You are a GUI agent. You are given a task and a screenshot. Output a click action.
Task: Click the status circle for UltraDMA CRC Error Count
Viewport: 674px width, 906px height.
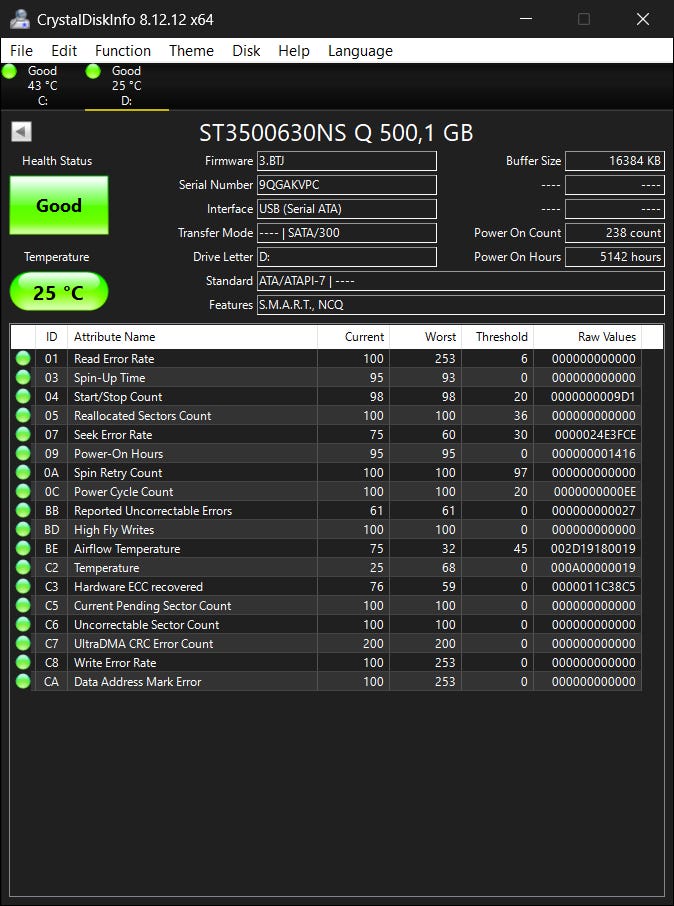23,644
